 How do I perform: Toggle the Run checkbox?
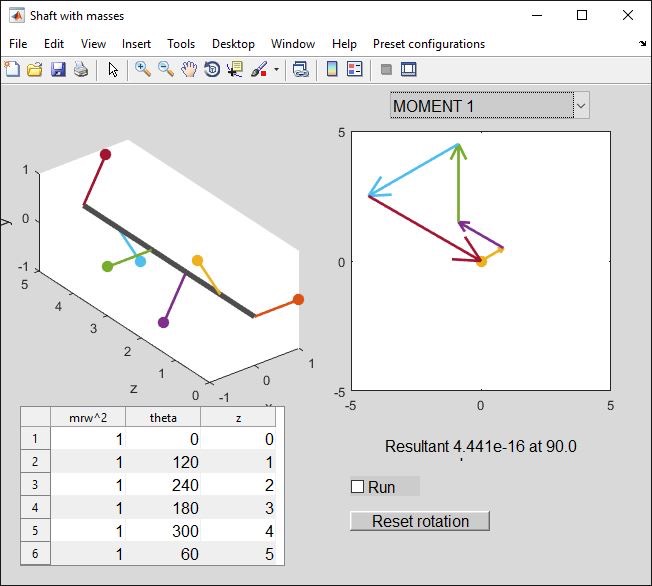click(357, 487)
